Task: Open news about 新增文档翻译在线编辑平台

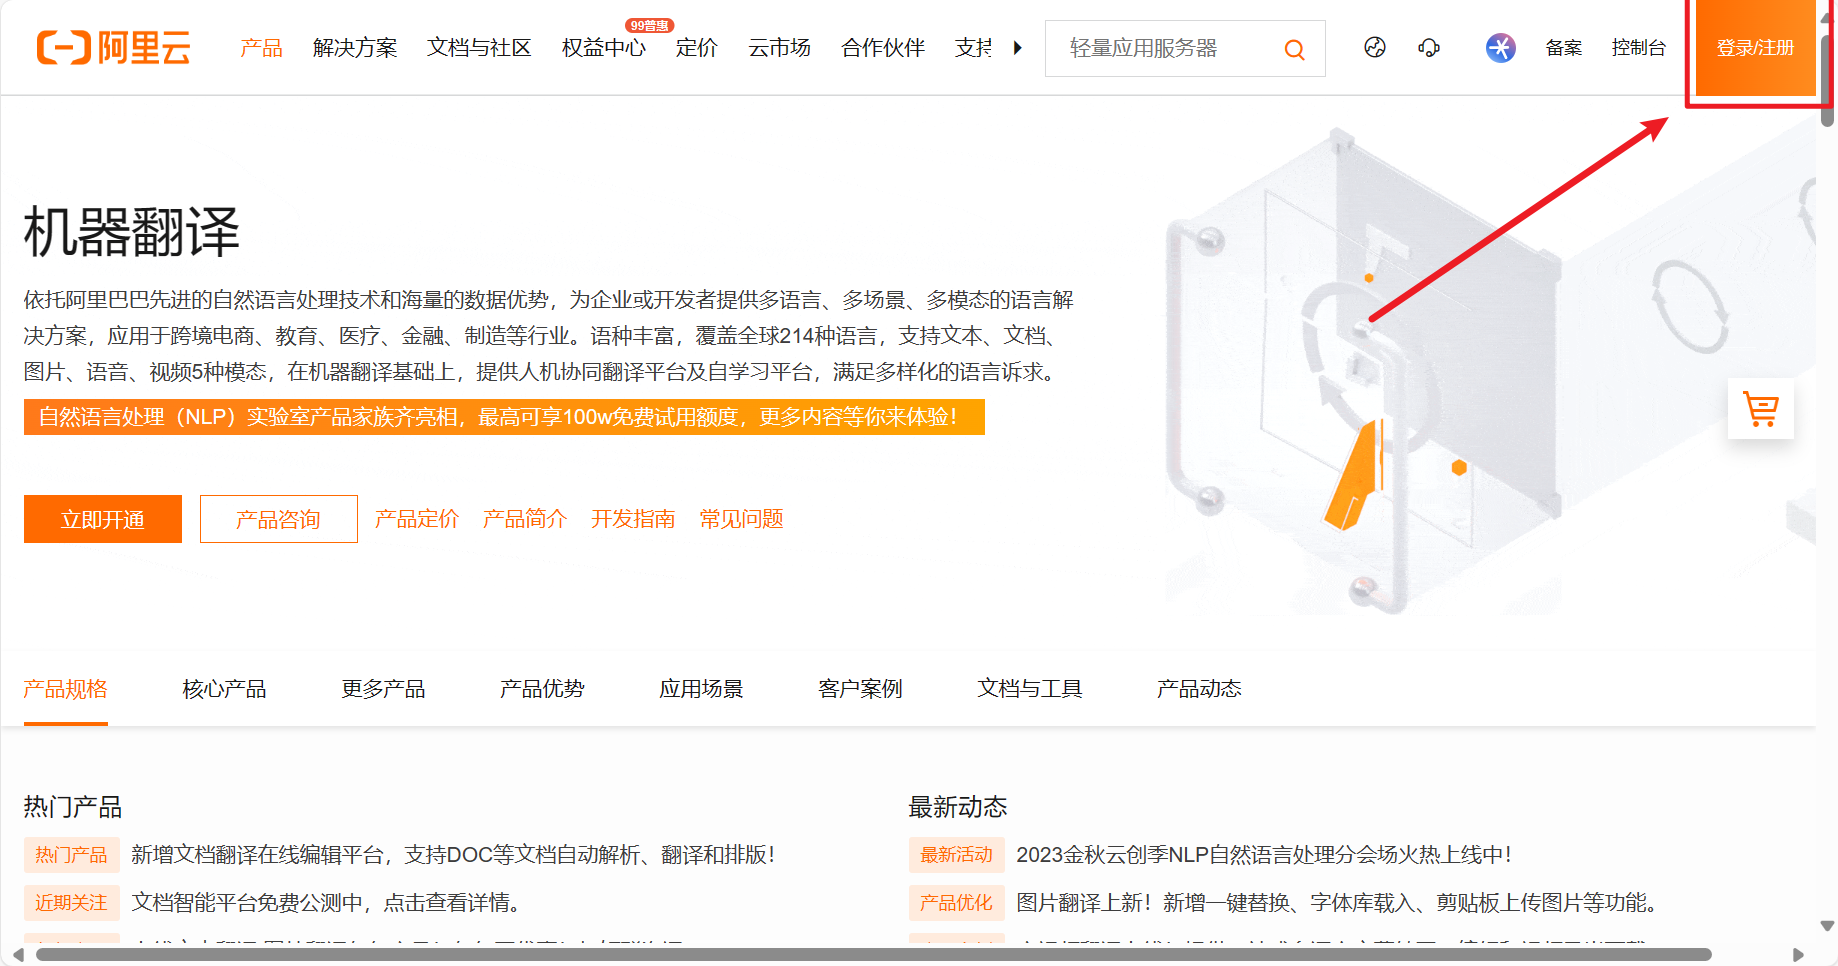Action: click(x=453, y=855)
